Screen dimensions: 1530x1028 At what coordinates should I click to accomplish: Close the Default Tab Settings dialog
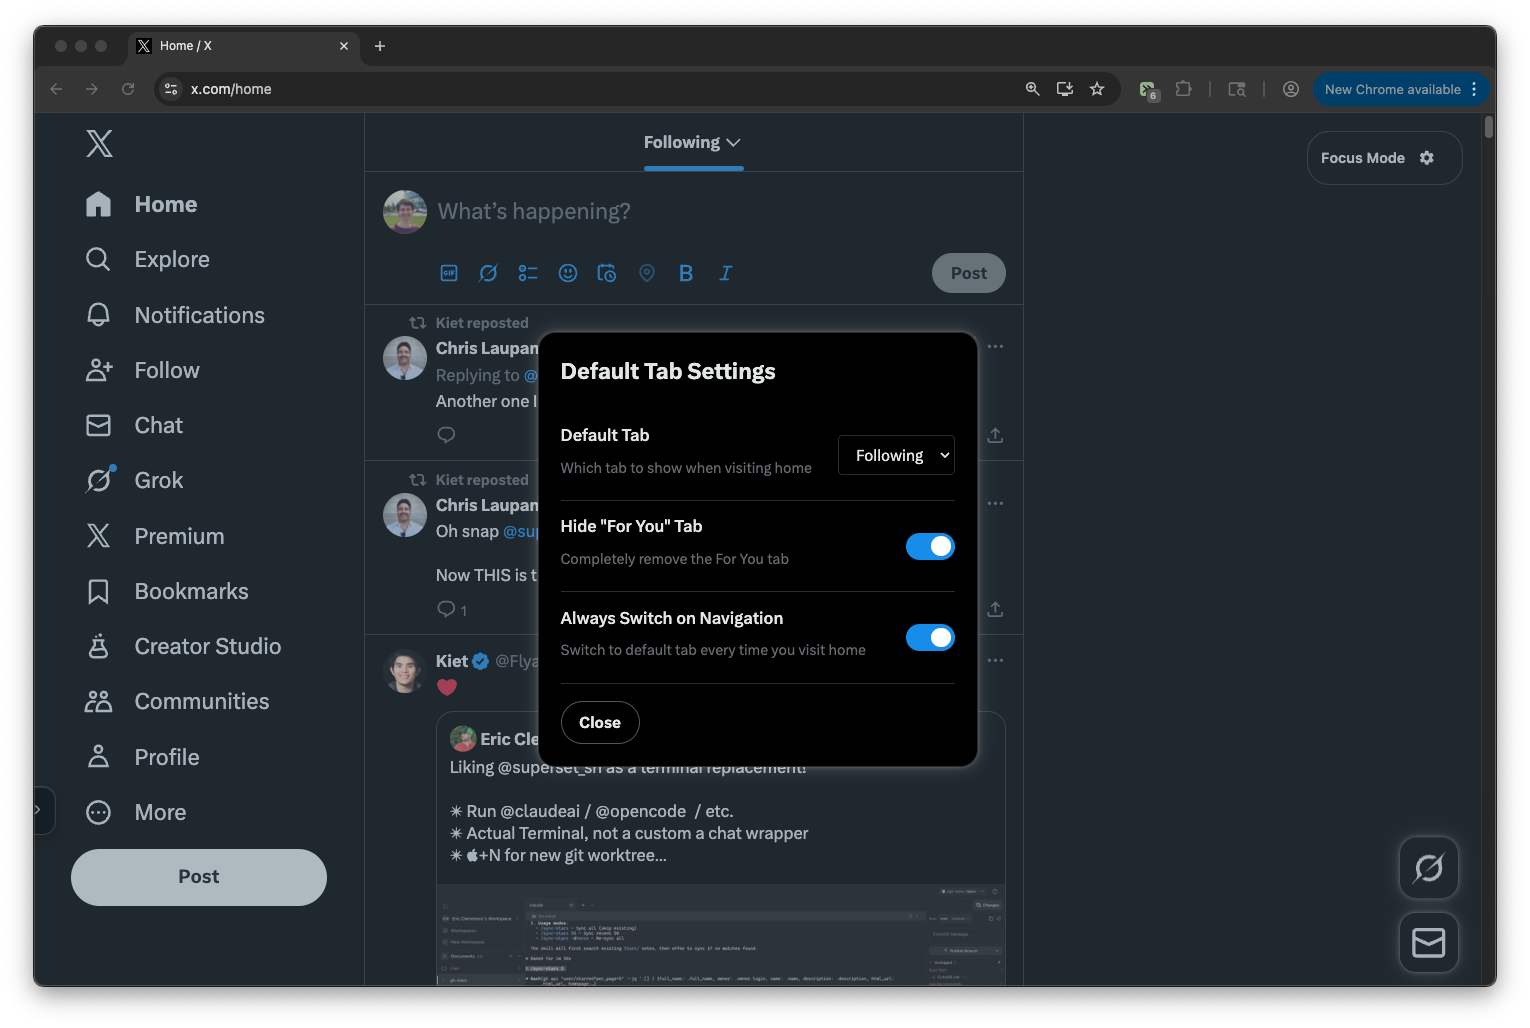pos(600,722)
